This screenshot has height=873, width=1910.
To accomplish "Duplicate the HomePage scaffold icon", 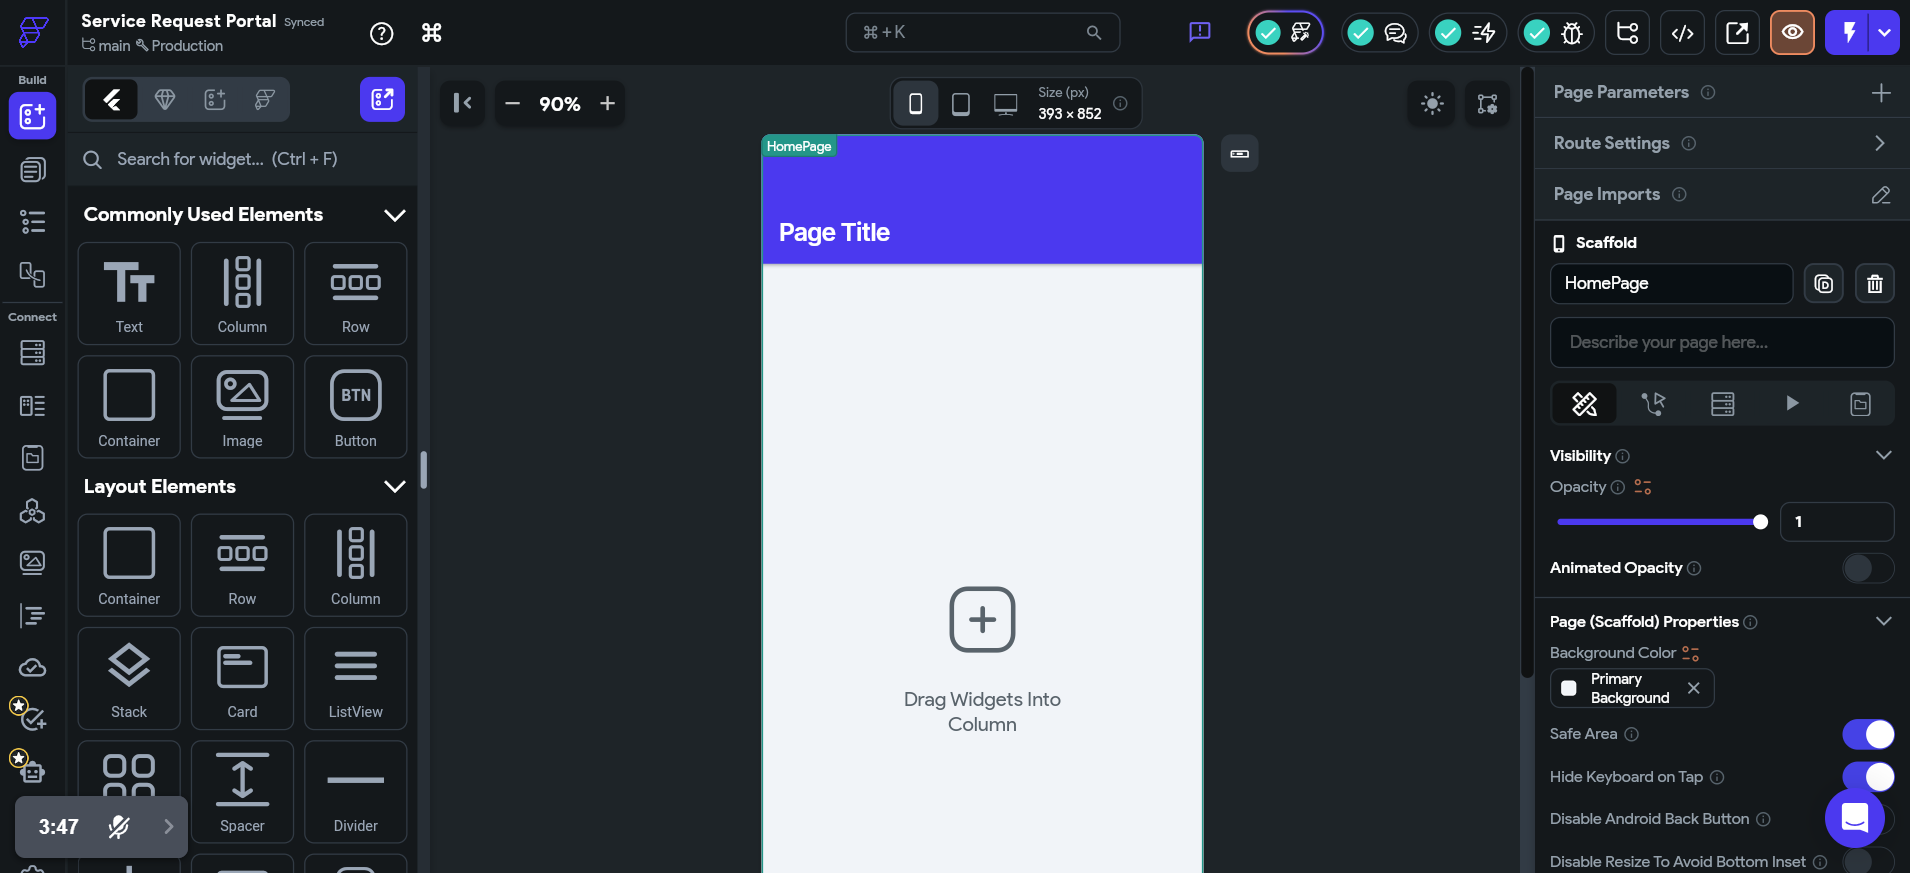I will [1823, 284].
